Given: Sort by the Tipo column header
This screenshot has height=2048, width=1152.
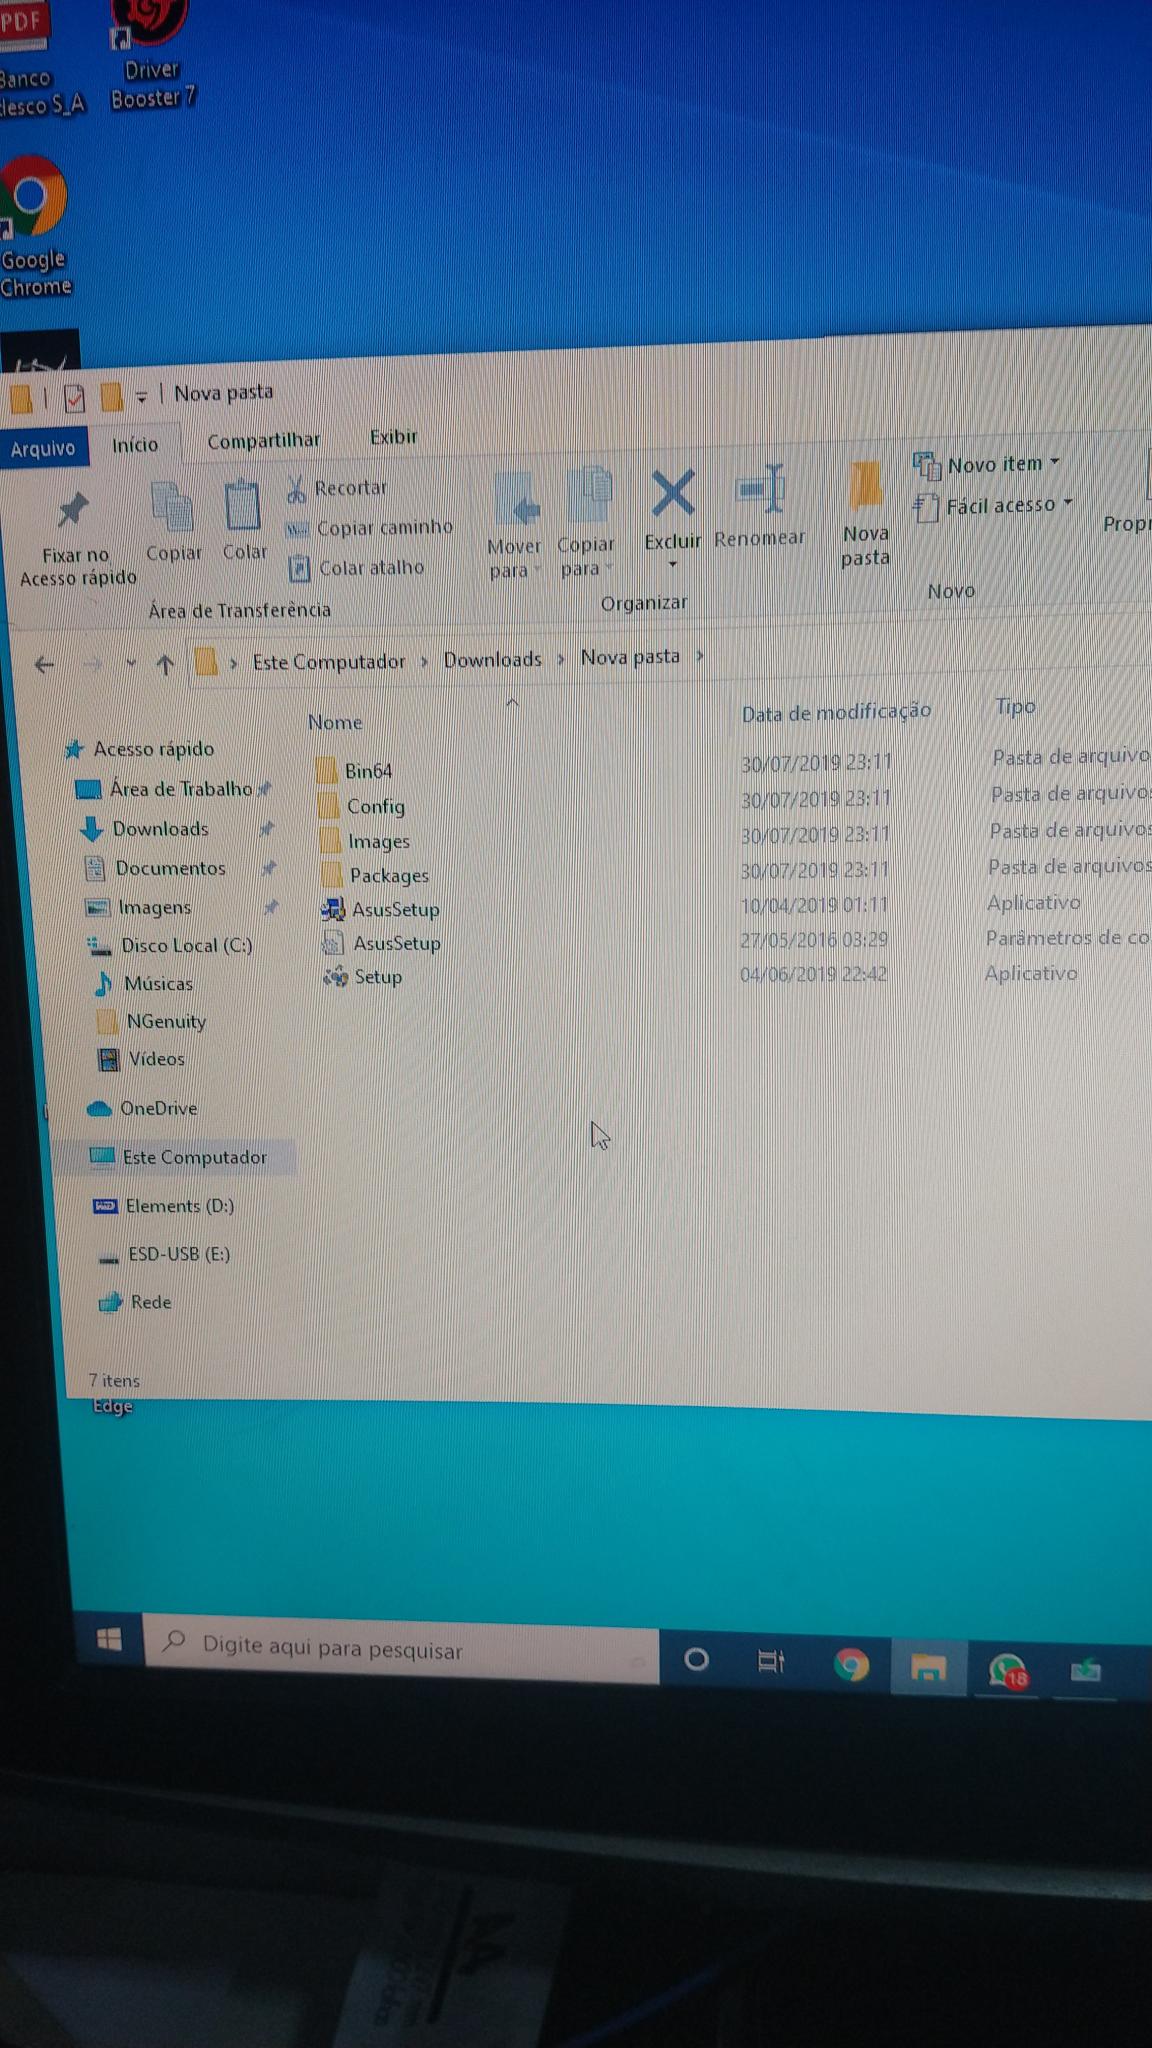Looking at the screenshot, I should 1015,706.
